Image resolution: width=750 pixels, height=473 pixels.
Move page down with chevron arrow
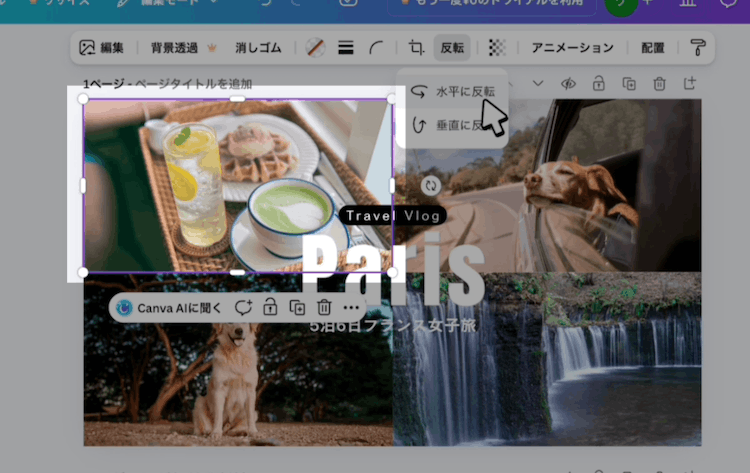point(538,84)
